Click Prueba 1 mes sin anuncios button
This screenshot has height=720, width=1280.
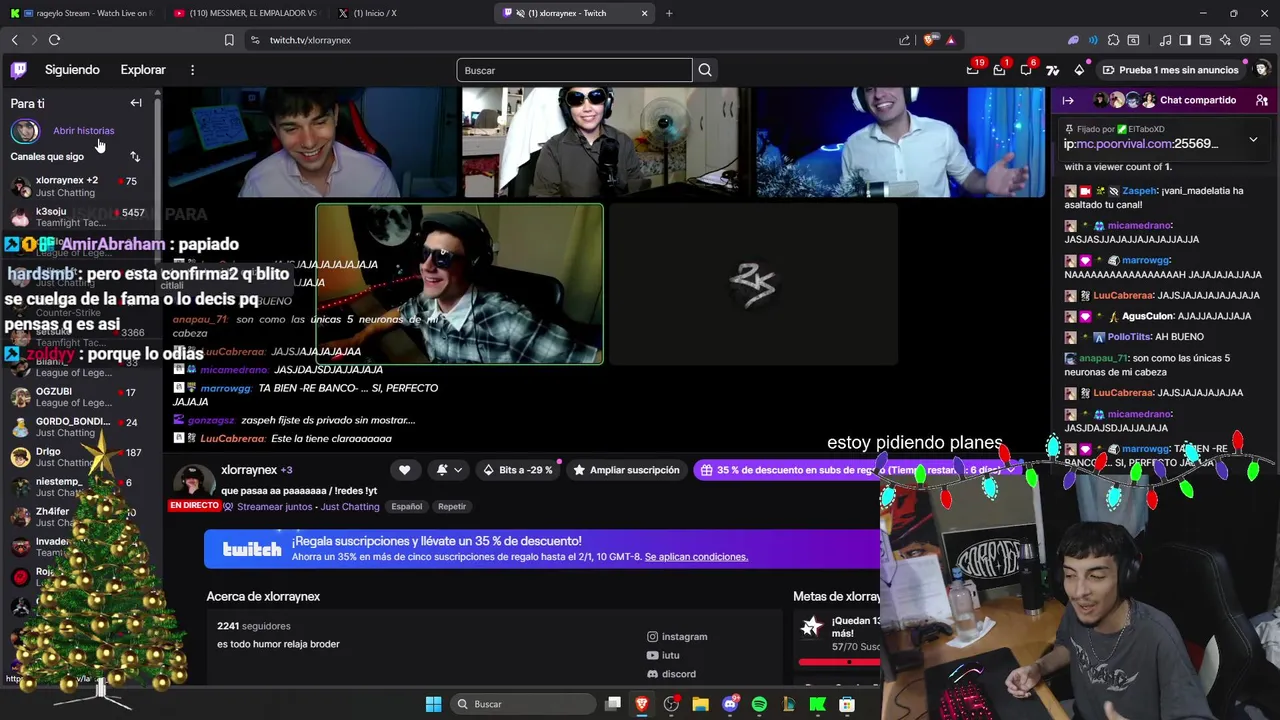click(x=1170, y=70)
